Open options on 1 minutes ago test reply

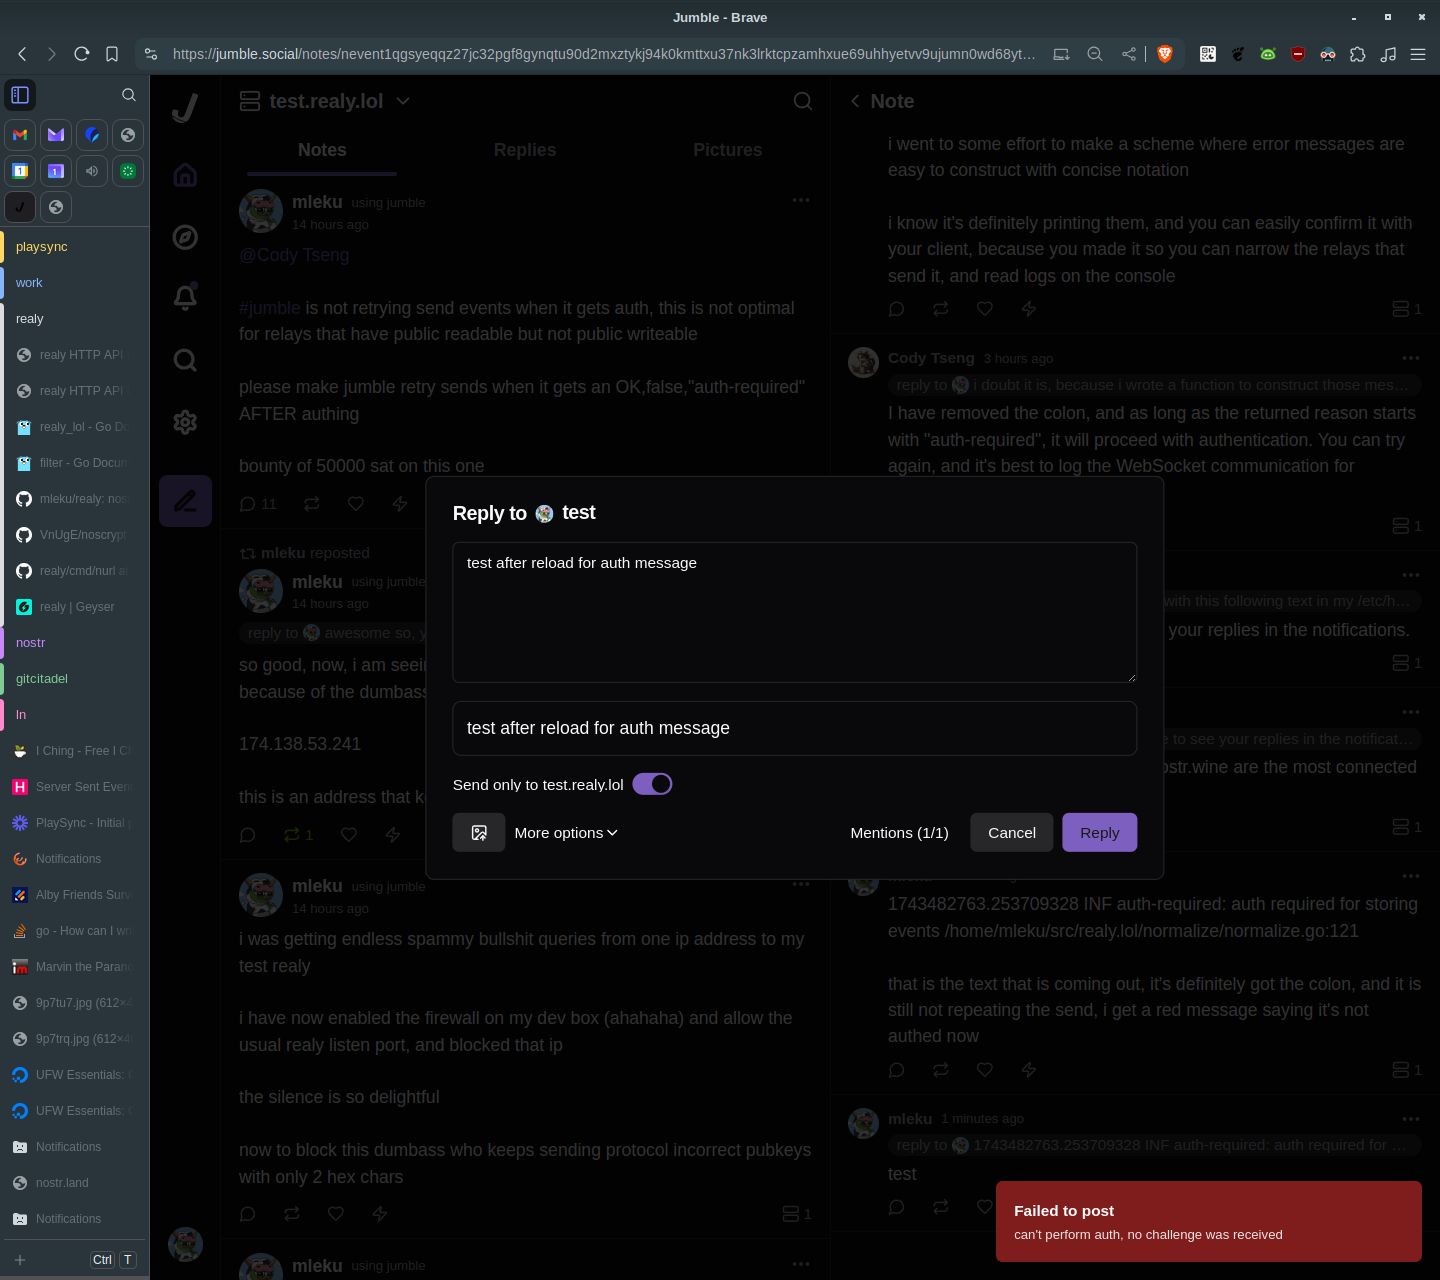(1410, 1119)
